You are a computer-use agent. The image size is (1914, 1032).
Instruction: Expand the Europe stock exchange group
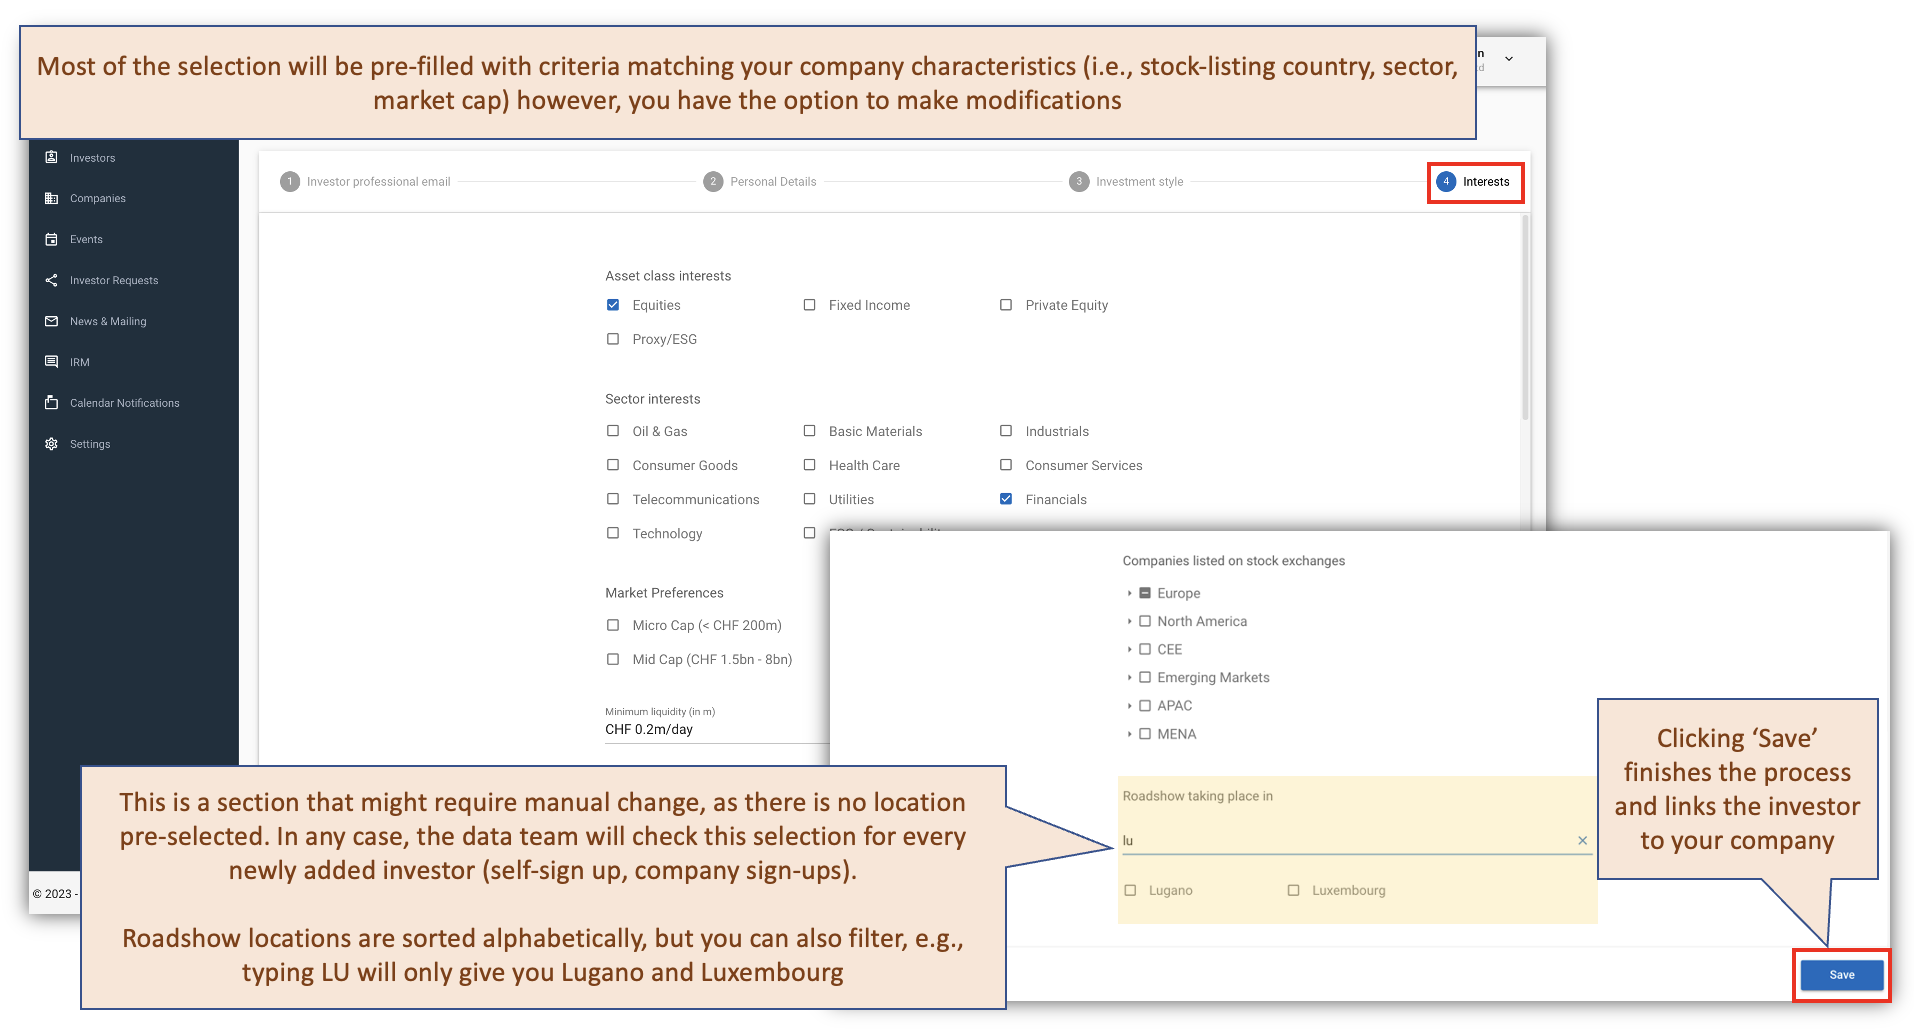[1130, 593]
